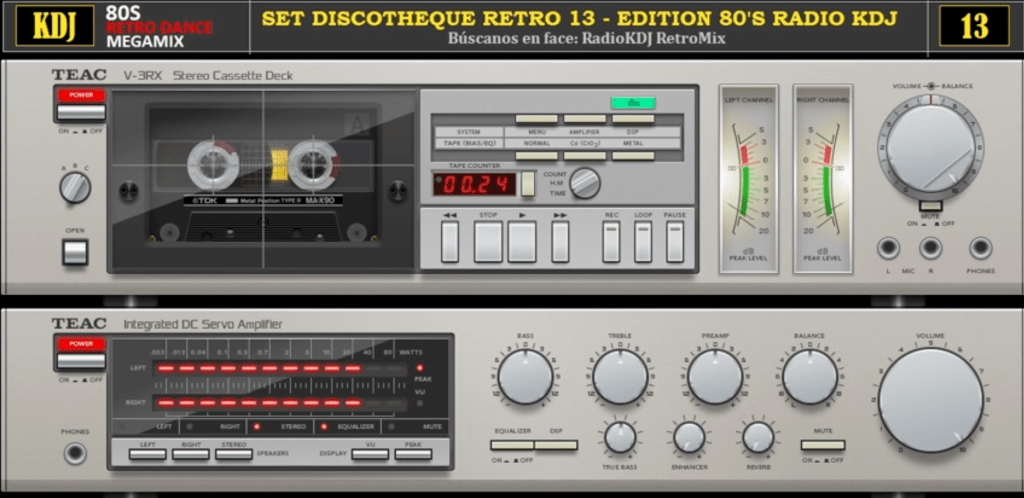Click the red tape counter display
Viewport: 1024px width, 498px height.
[474, 184]
